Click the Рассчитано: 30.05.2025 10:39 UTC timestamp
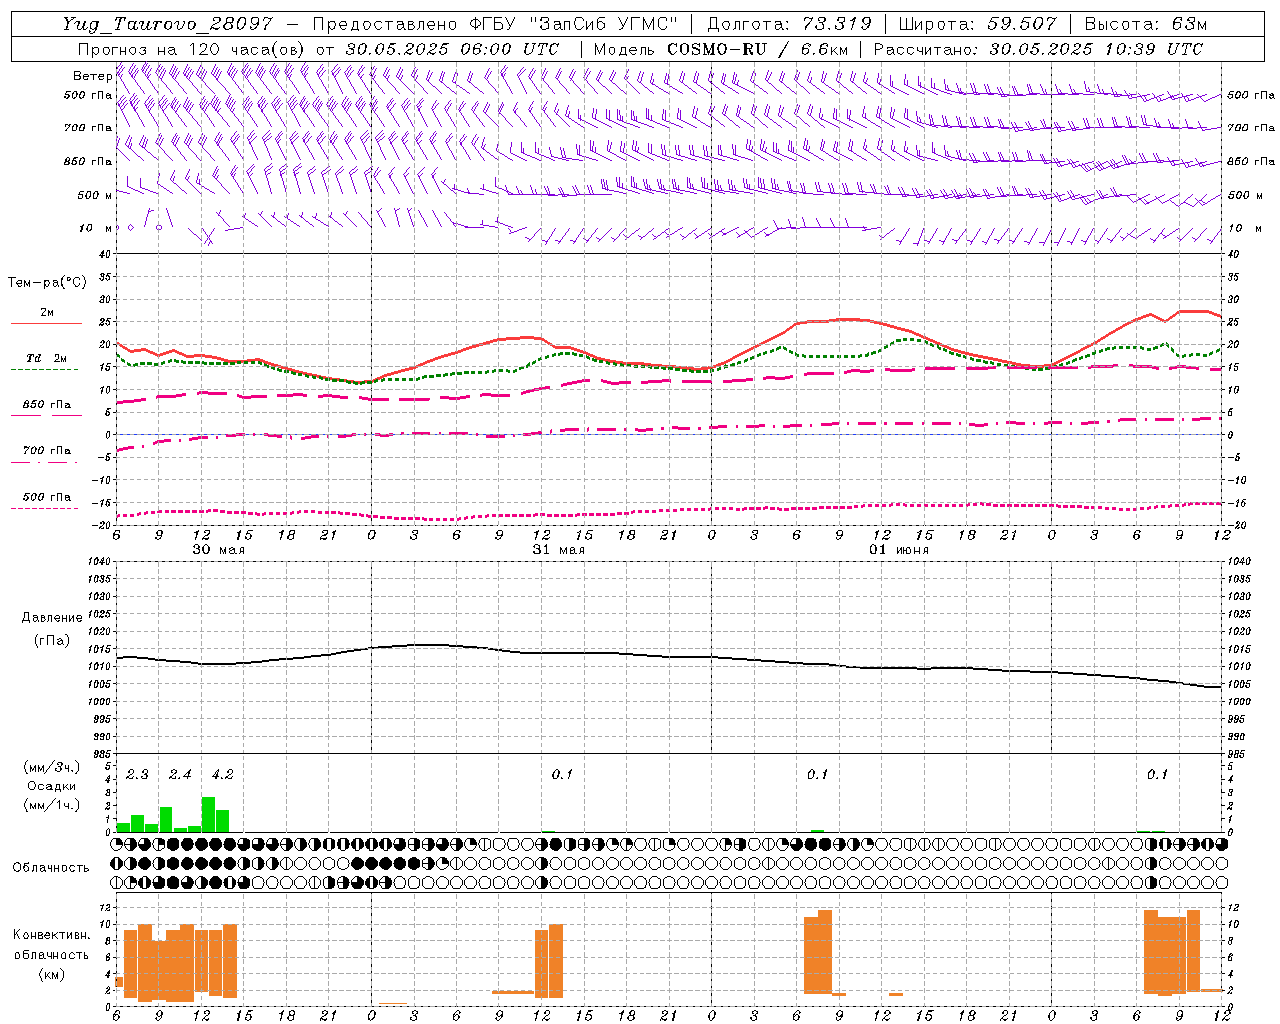Image resolution: width=1280 pixels, height=1024 pixels. (x=1038, y=49)
